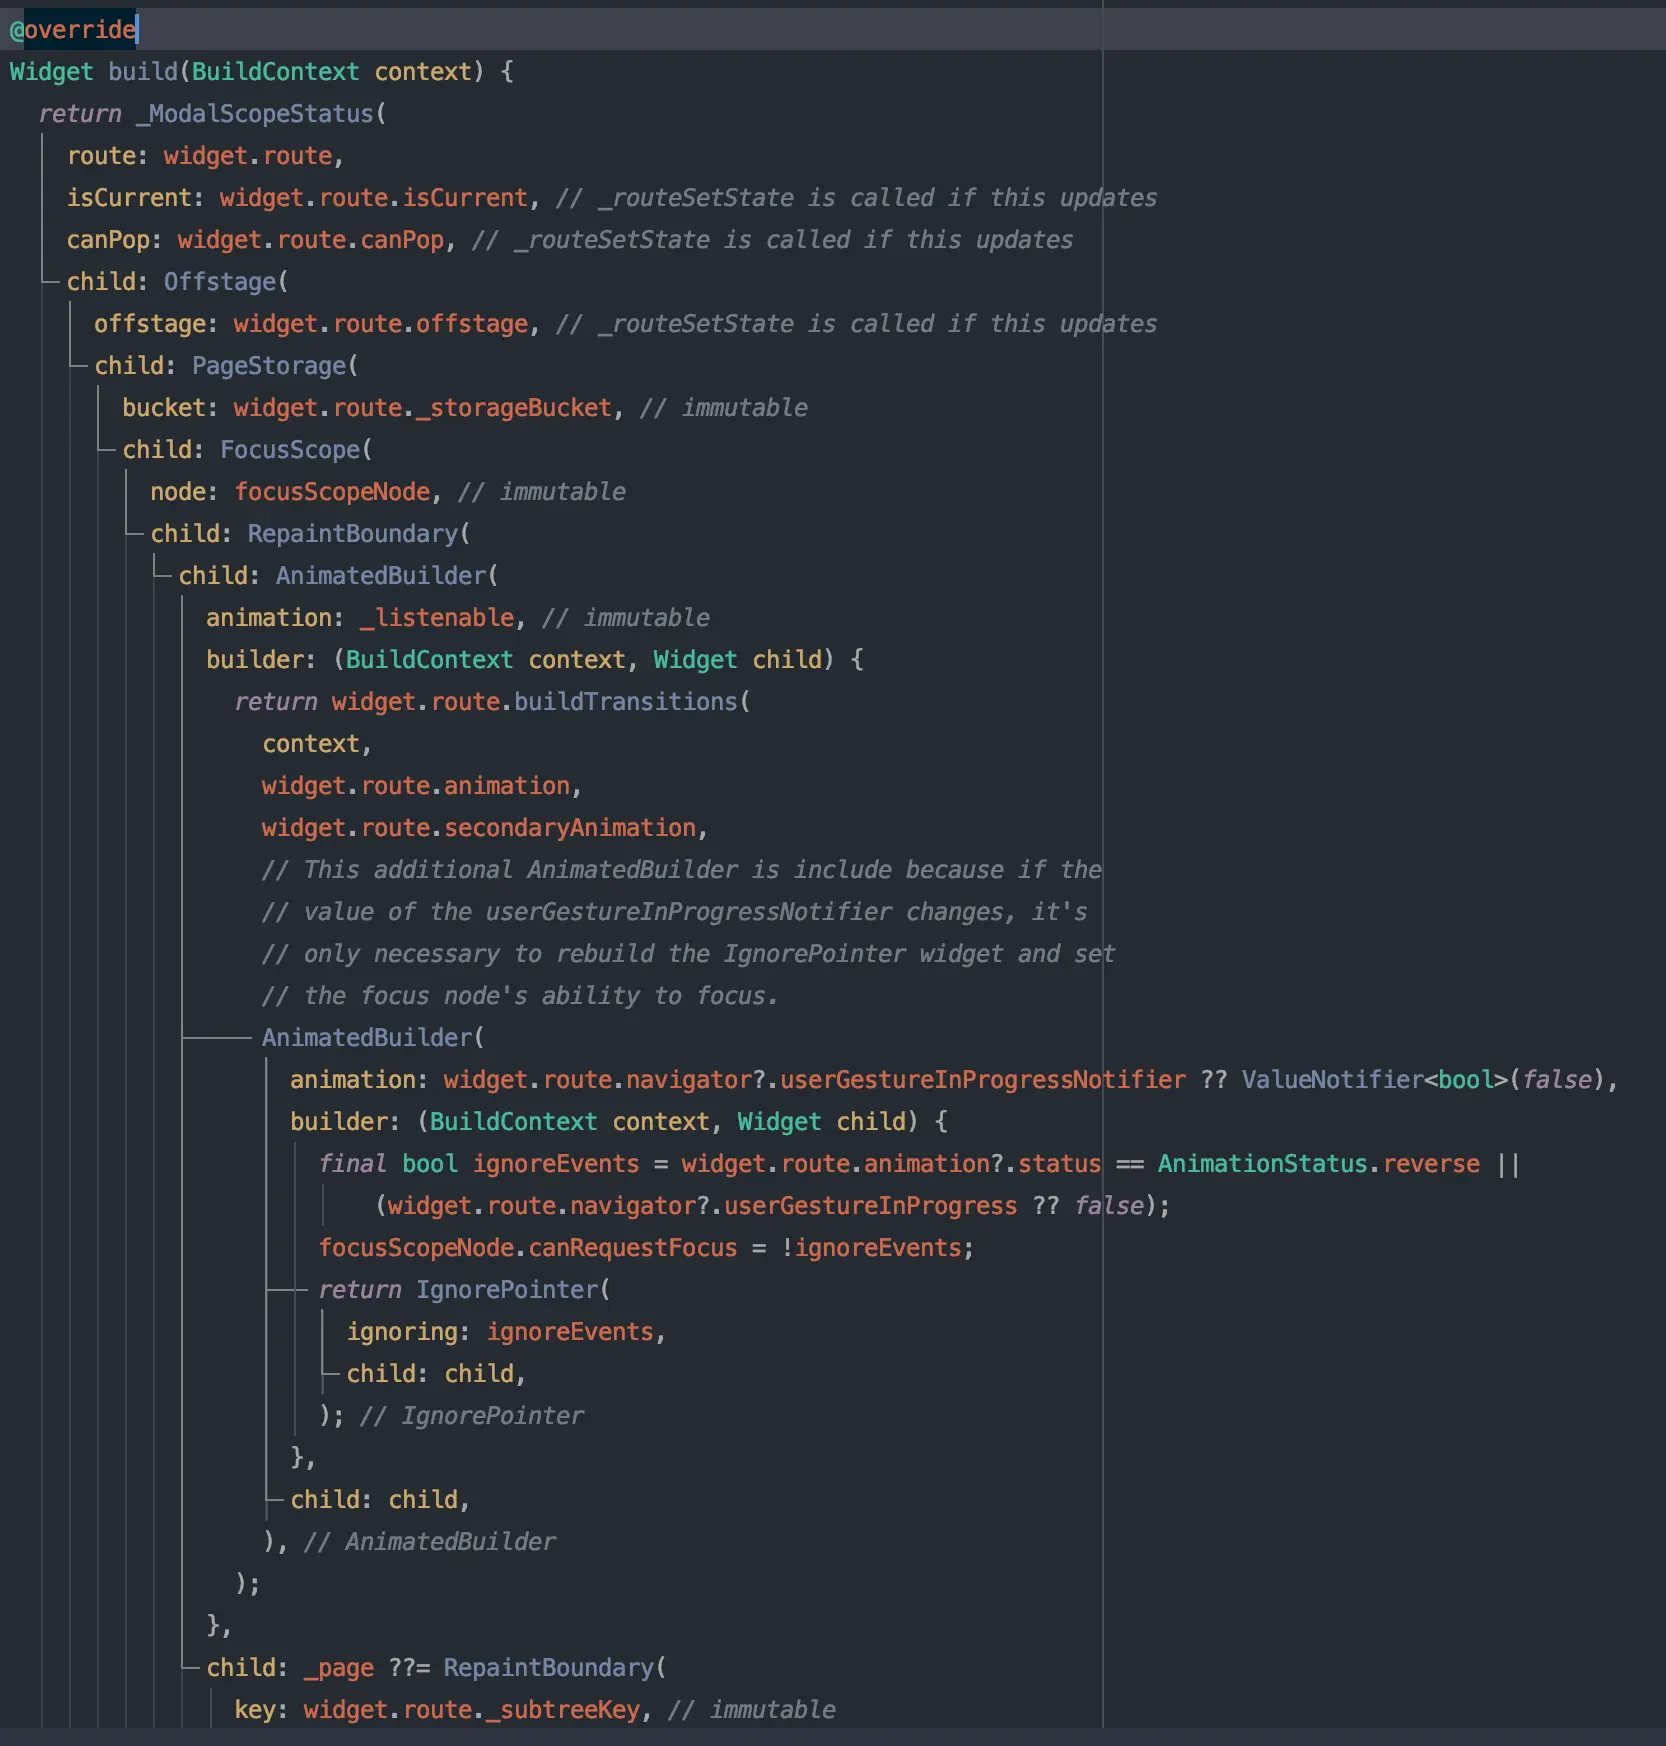
Task: Click the 'reverse' enum value
Action: pos(1431,1164)
